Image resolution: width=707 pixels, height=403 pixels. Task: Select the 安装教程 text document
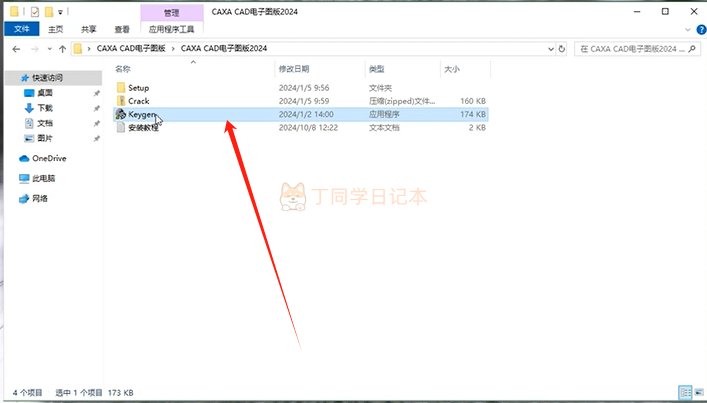click(143, 128)
